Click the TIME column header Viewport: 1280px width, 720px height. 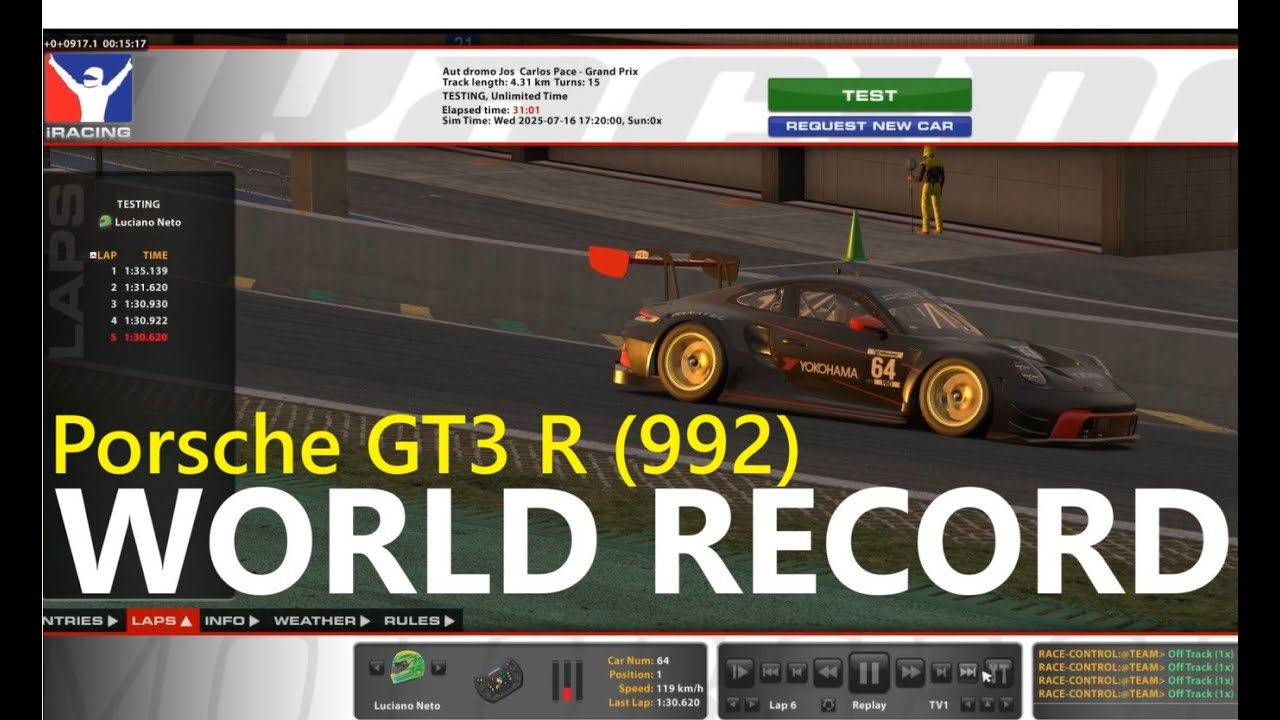(x=155, y=255)
